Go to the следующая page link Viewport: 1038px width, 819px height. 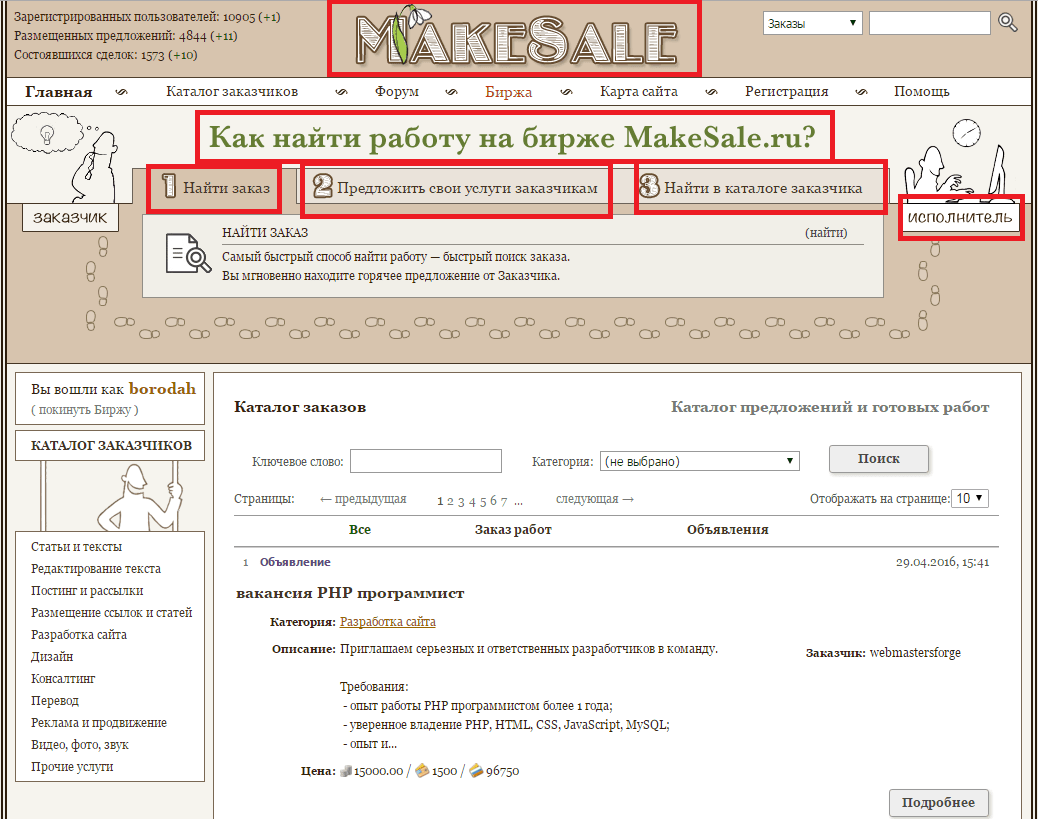pyautogui.click(x=594, y=499)
